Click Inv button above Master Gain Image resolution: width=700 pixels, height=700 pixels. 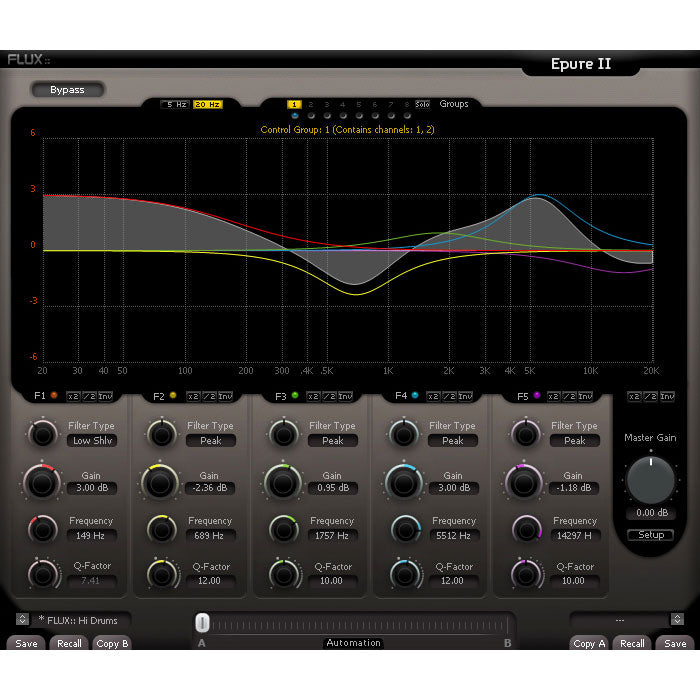667,396
